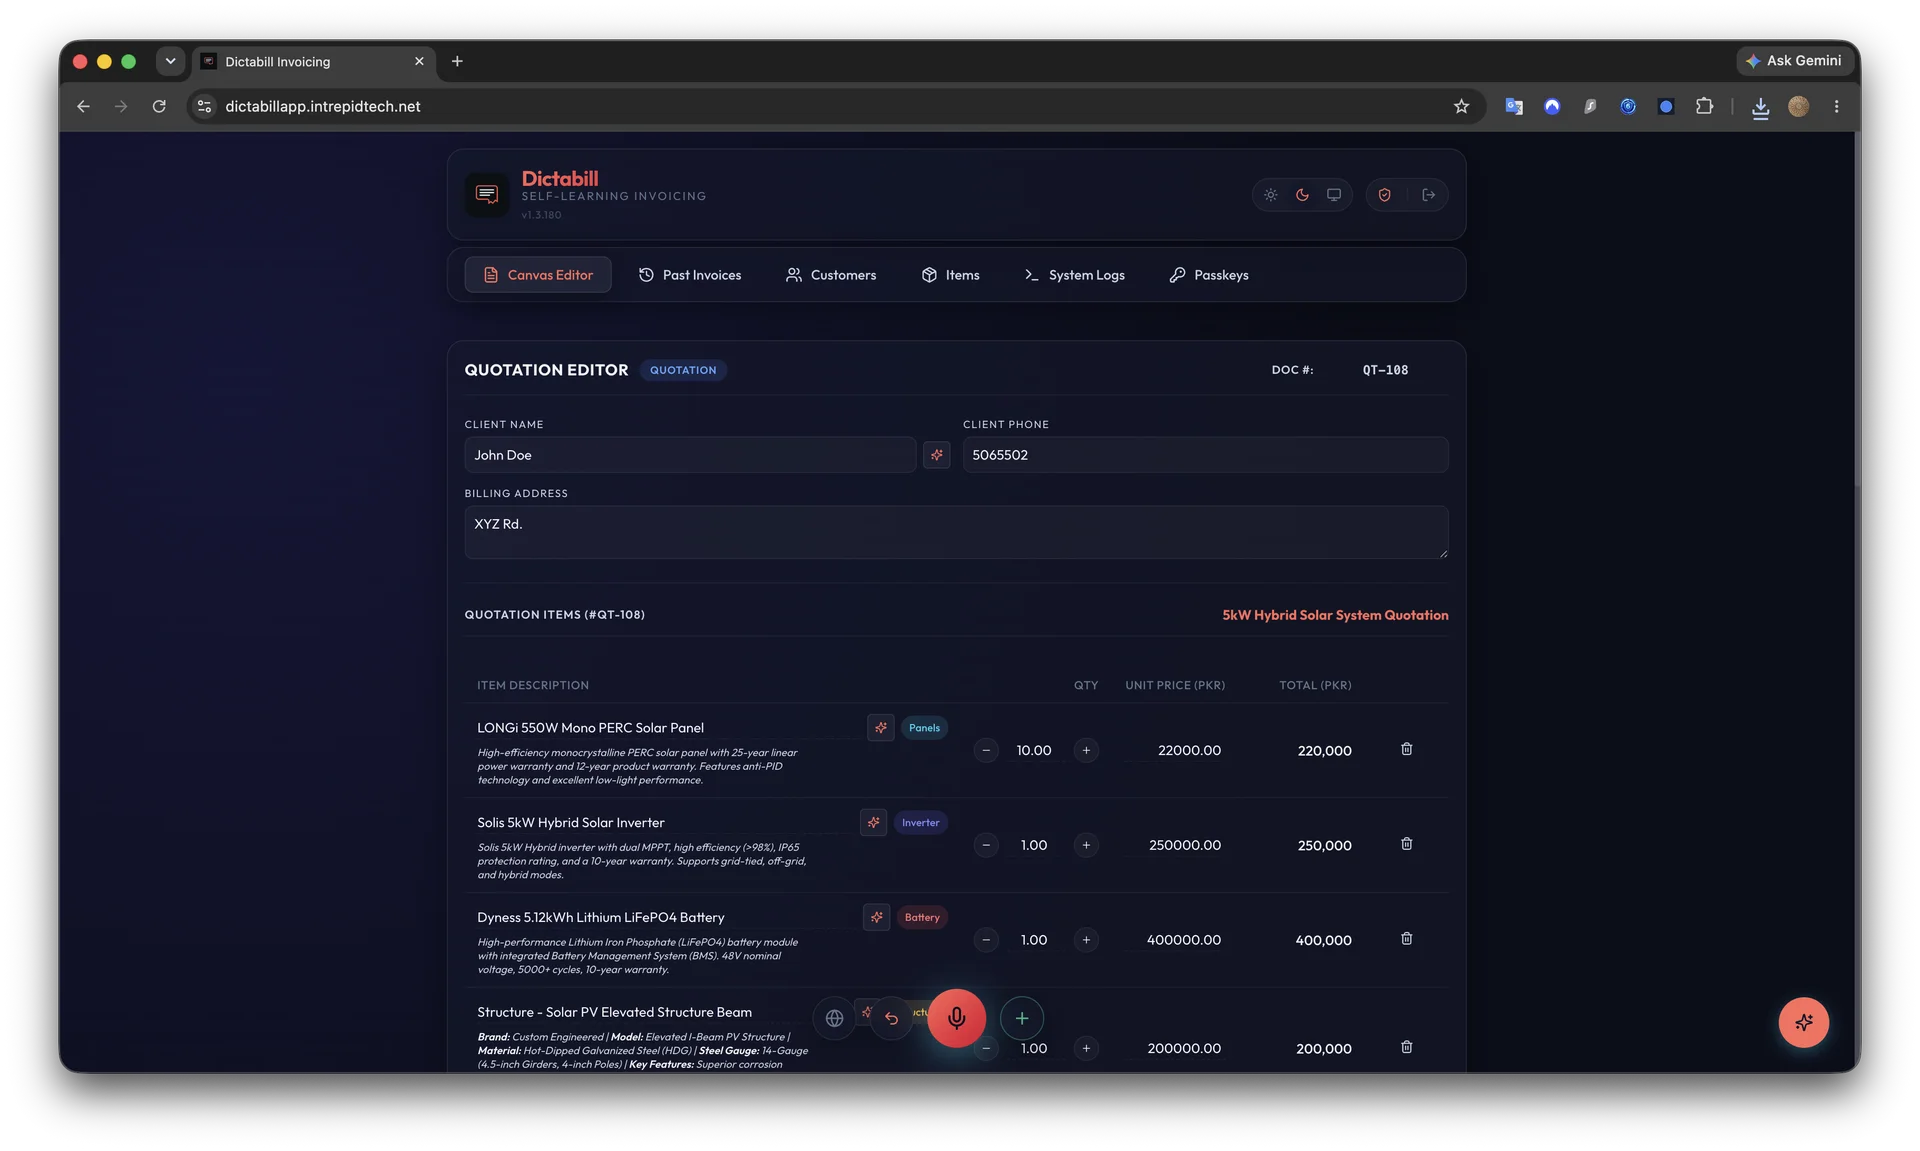The width and height of the screenshot is (1920, 1151).
Task: Open the Passkeys tab
Action: [x=1209, y=275]
